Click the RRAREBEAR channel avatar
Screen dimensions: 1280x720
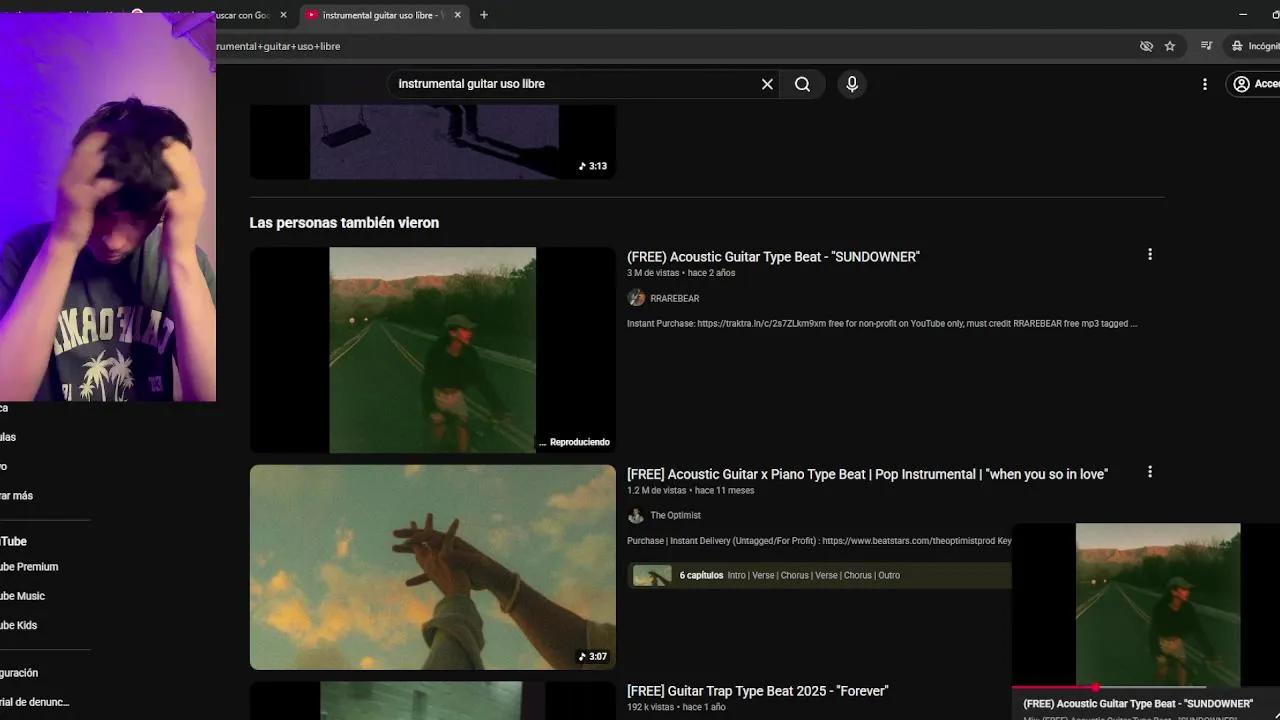pyautogui.click(x=636, y=298)
